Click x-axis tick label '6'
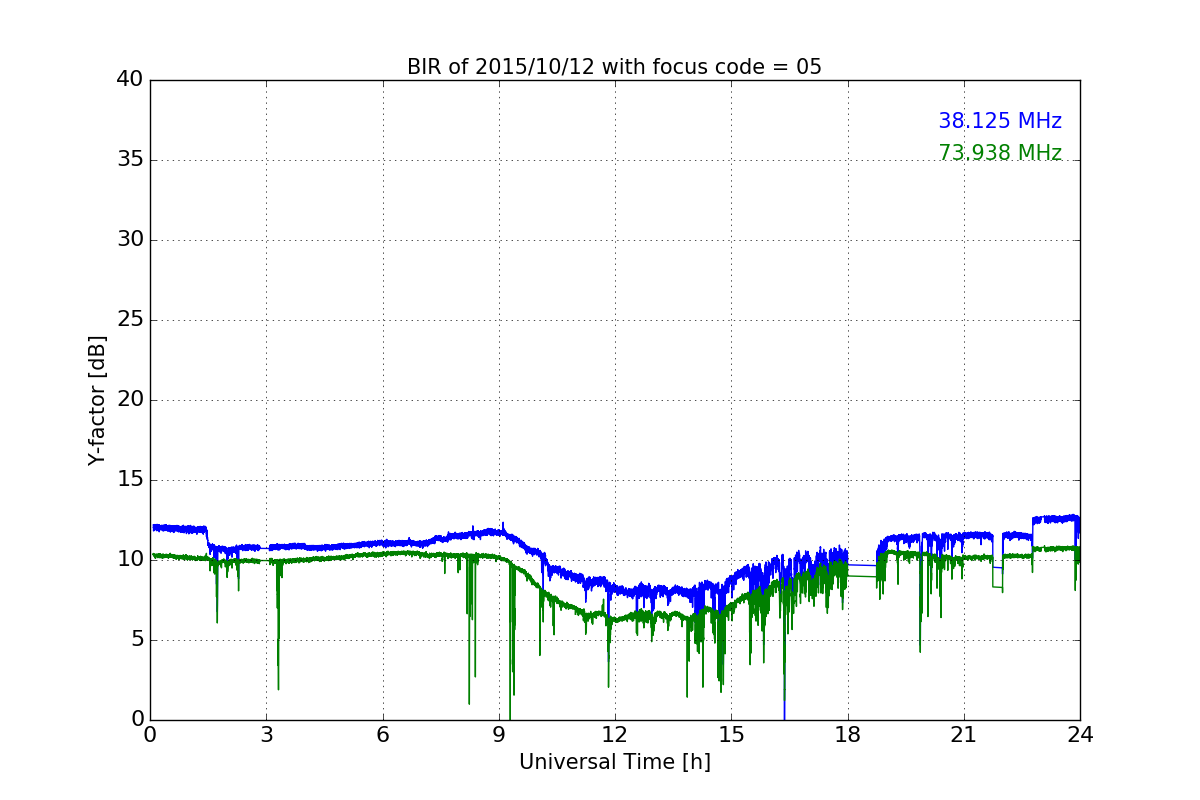 [382, 735]
